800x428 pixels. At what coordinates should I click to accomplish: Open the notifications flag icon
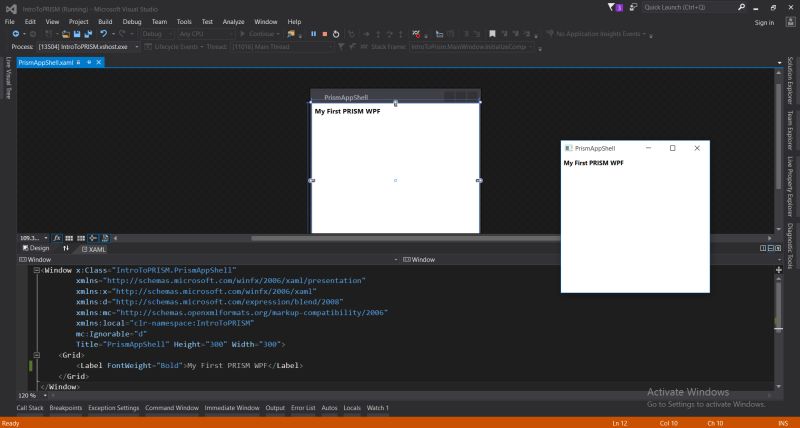pos(611,7)
